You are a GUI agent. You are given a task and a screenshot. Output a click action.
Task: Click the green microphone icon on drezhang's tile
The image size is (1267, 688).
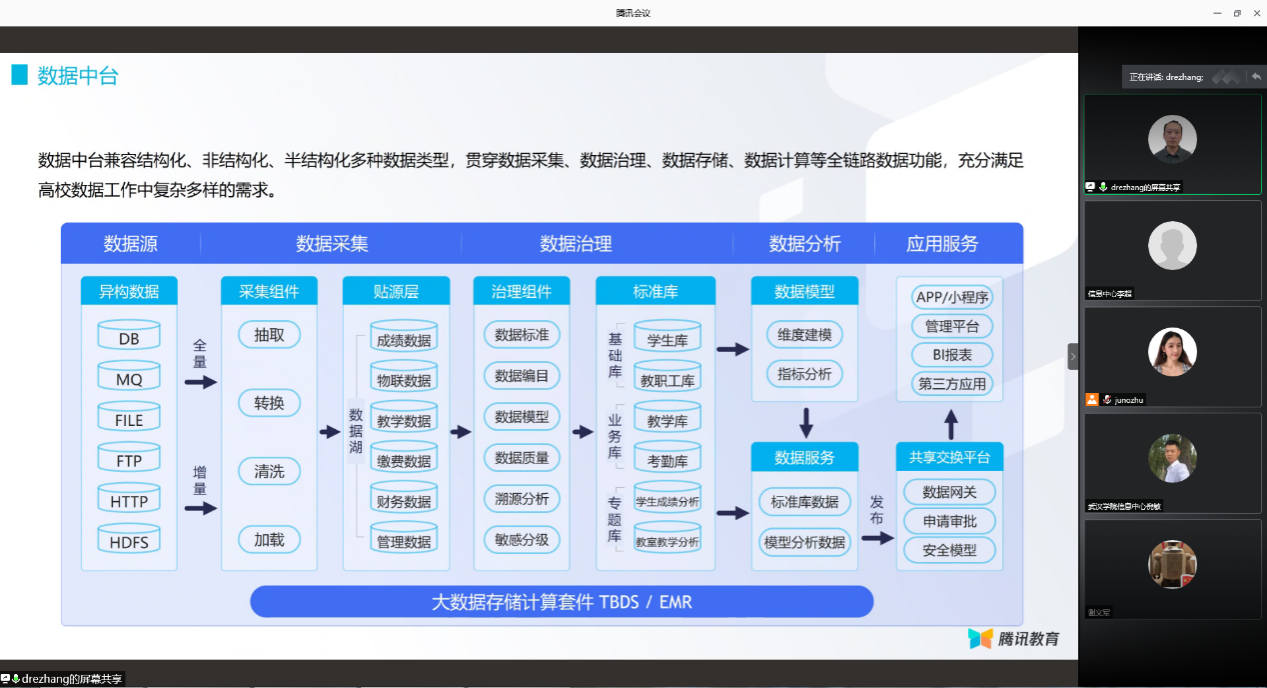coord(1103,187)
